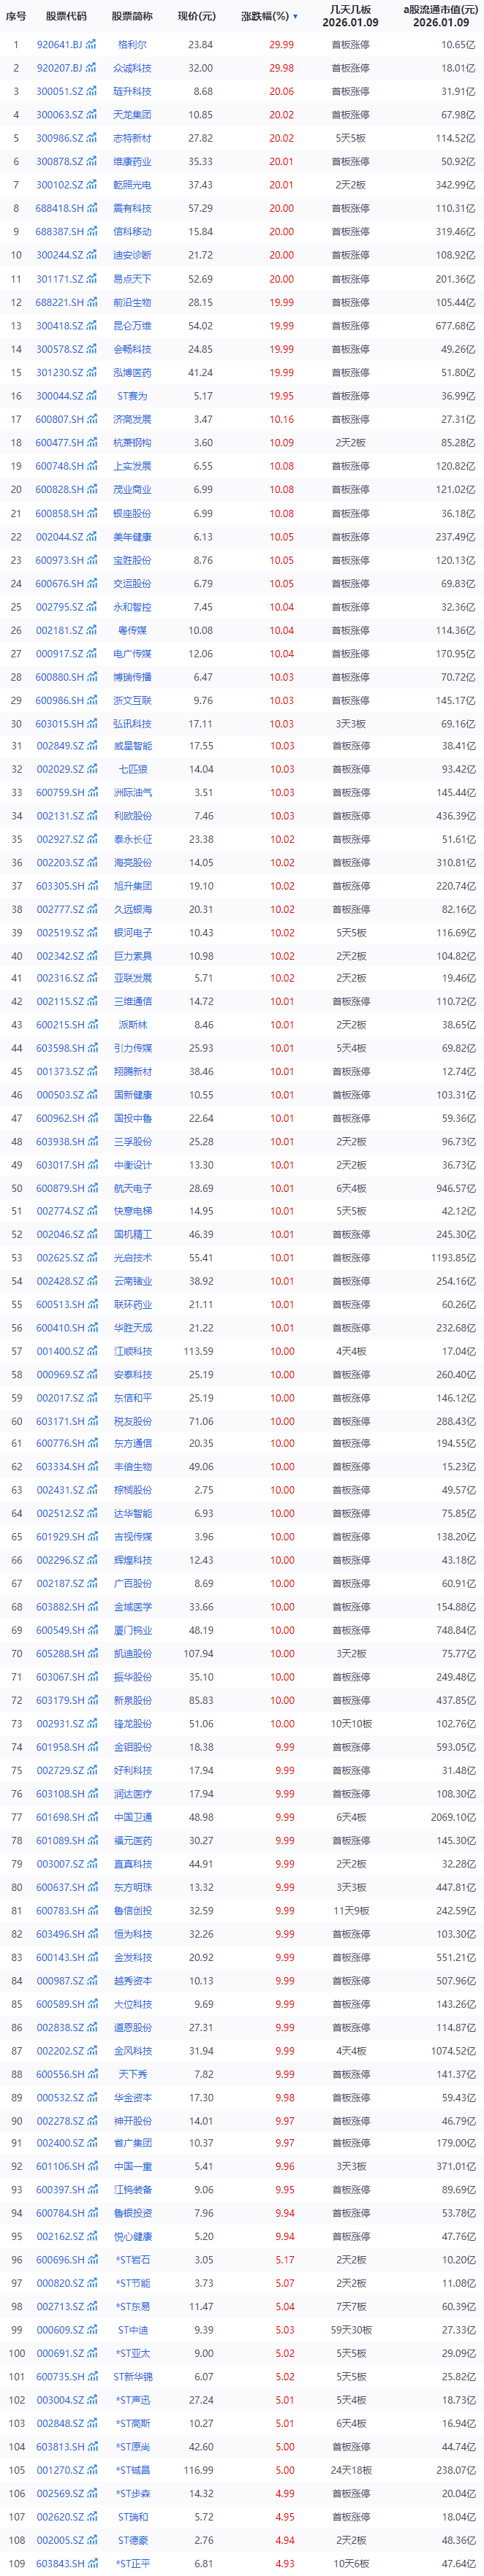Screen dimensions: 484x2576
Task: Click stock name 昆仑万维
Action: click(x=132, y=326)
